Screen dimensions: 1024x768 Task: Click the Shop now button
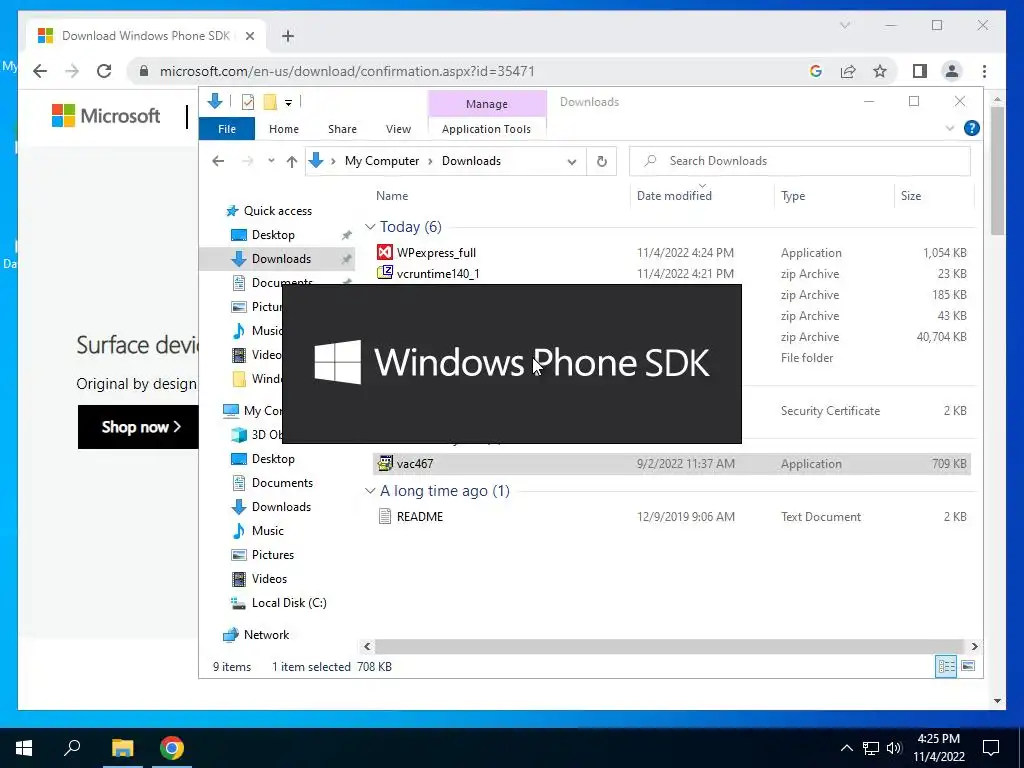[x=138, y=426]
